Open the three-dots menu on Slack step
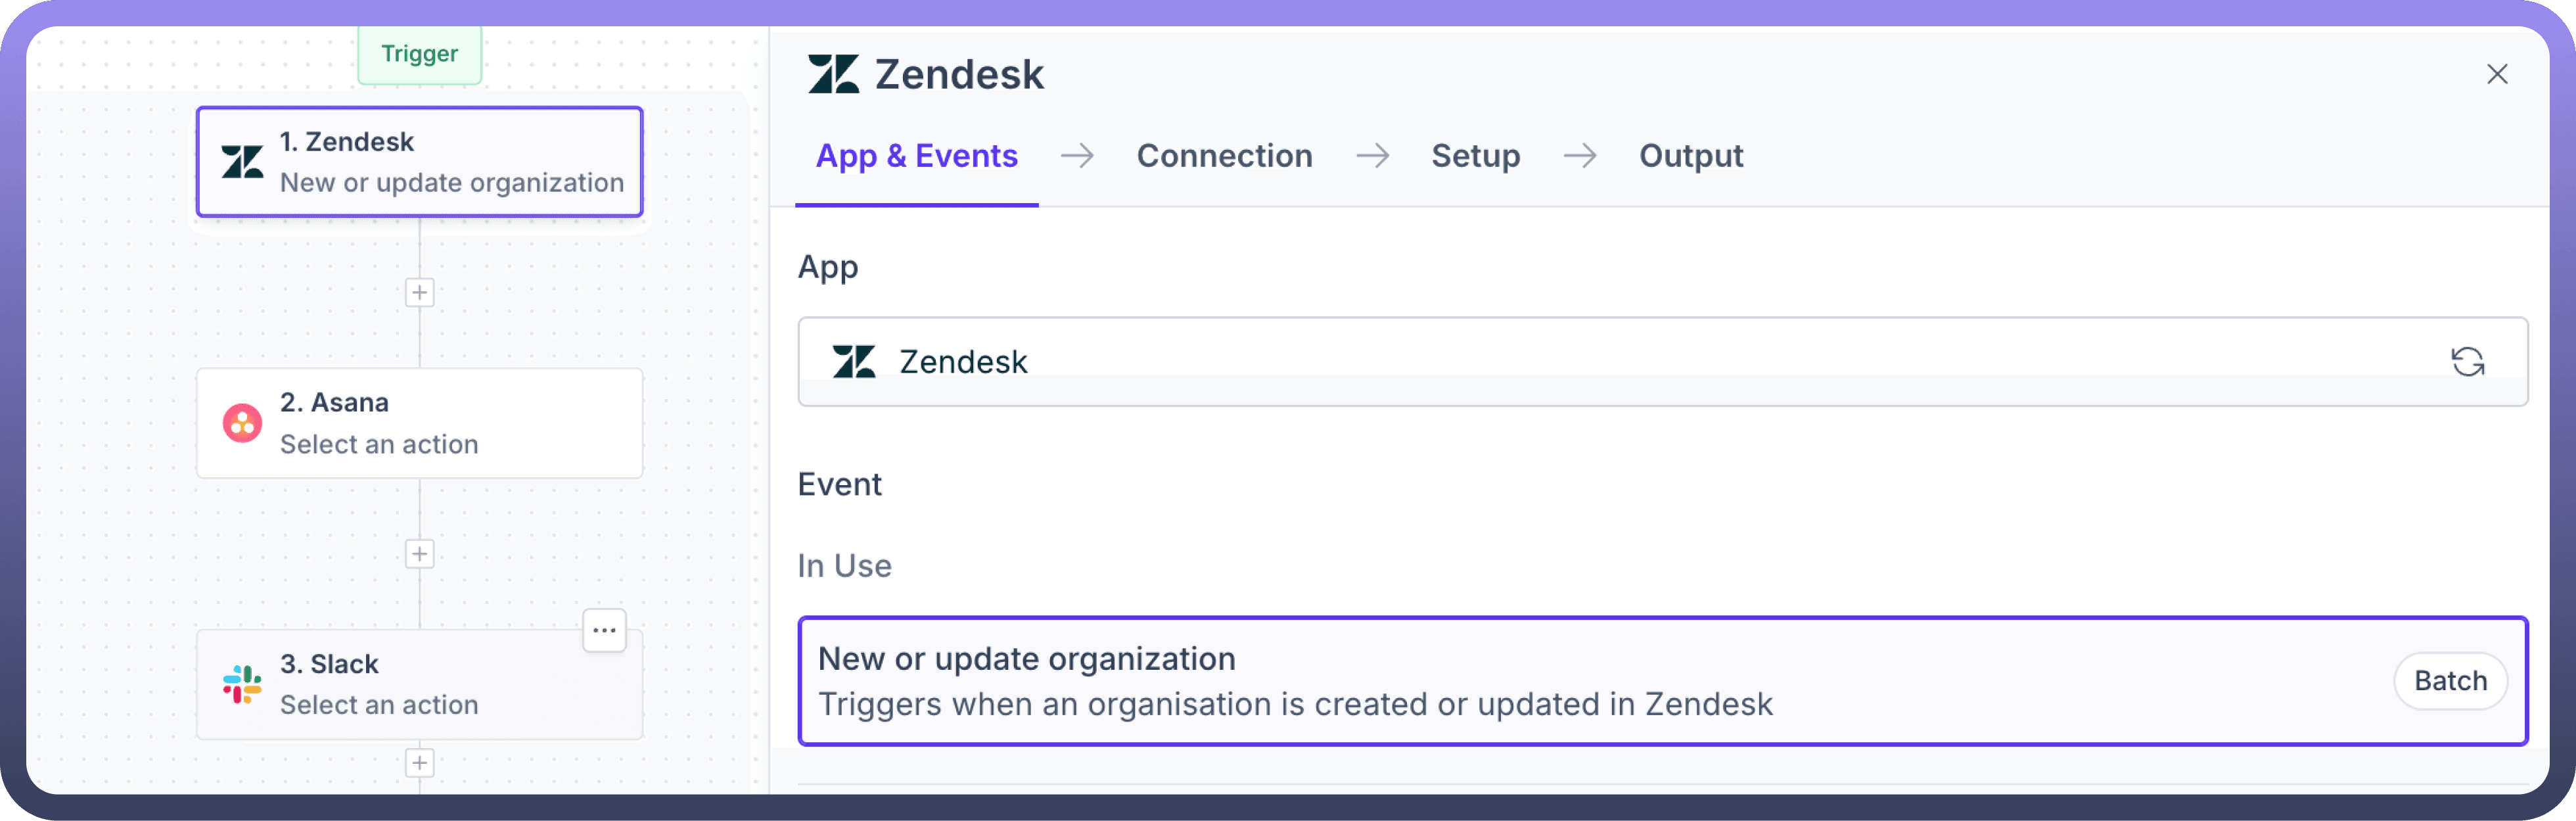 pyautogui.click(x=604, y=630)
